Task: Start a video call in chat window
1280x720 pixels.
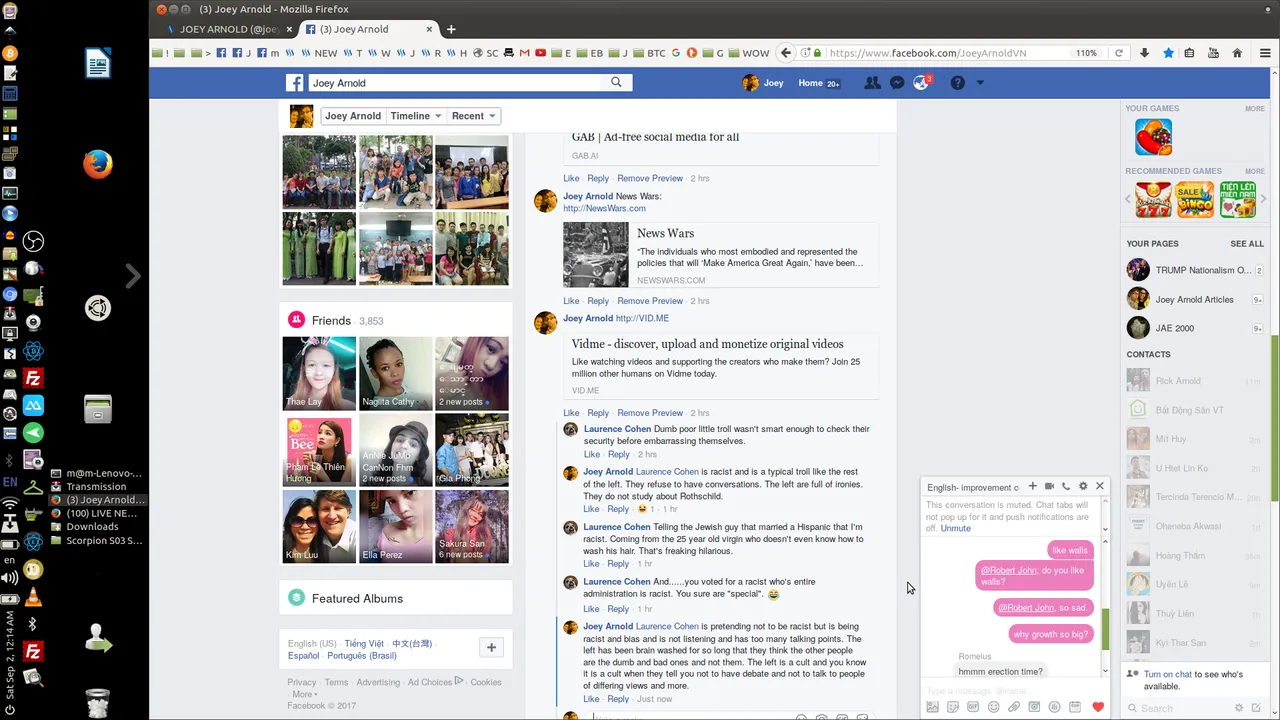Action: click(x=1049, y=486)
